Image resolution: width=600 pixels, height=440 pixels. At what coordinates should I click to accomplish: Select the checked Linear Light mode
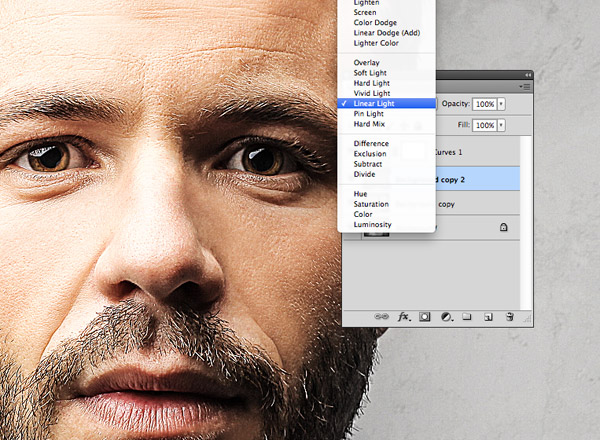386,103
